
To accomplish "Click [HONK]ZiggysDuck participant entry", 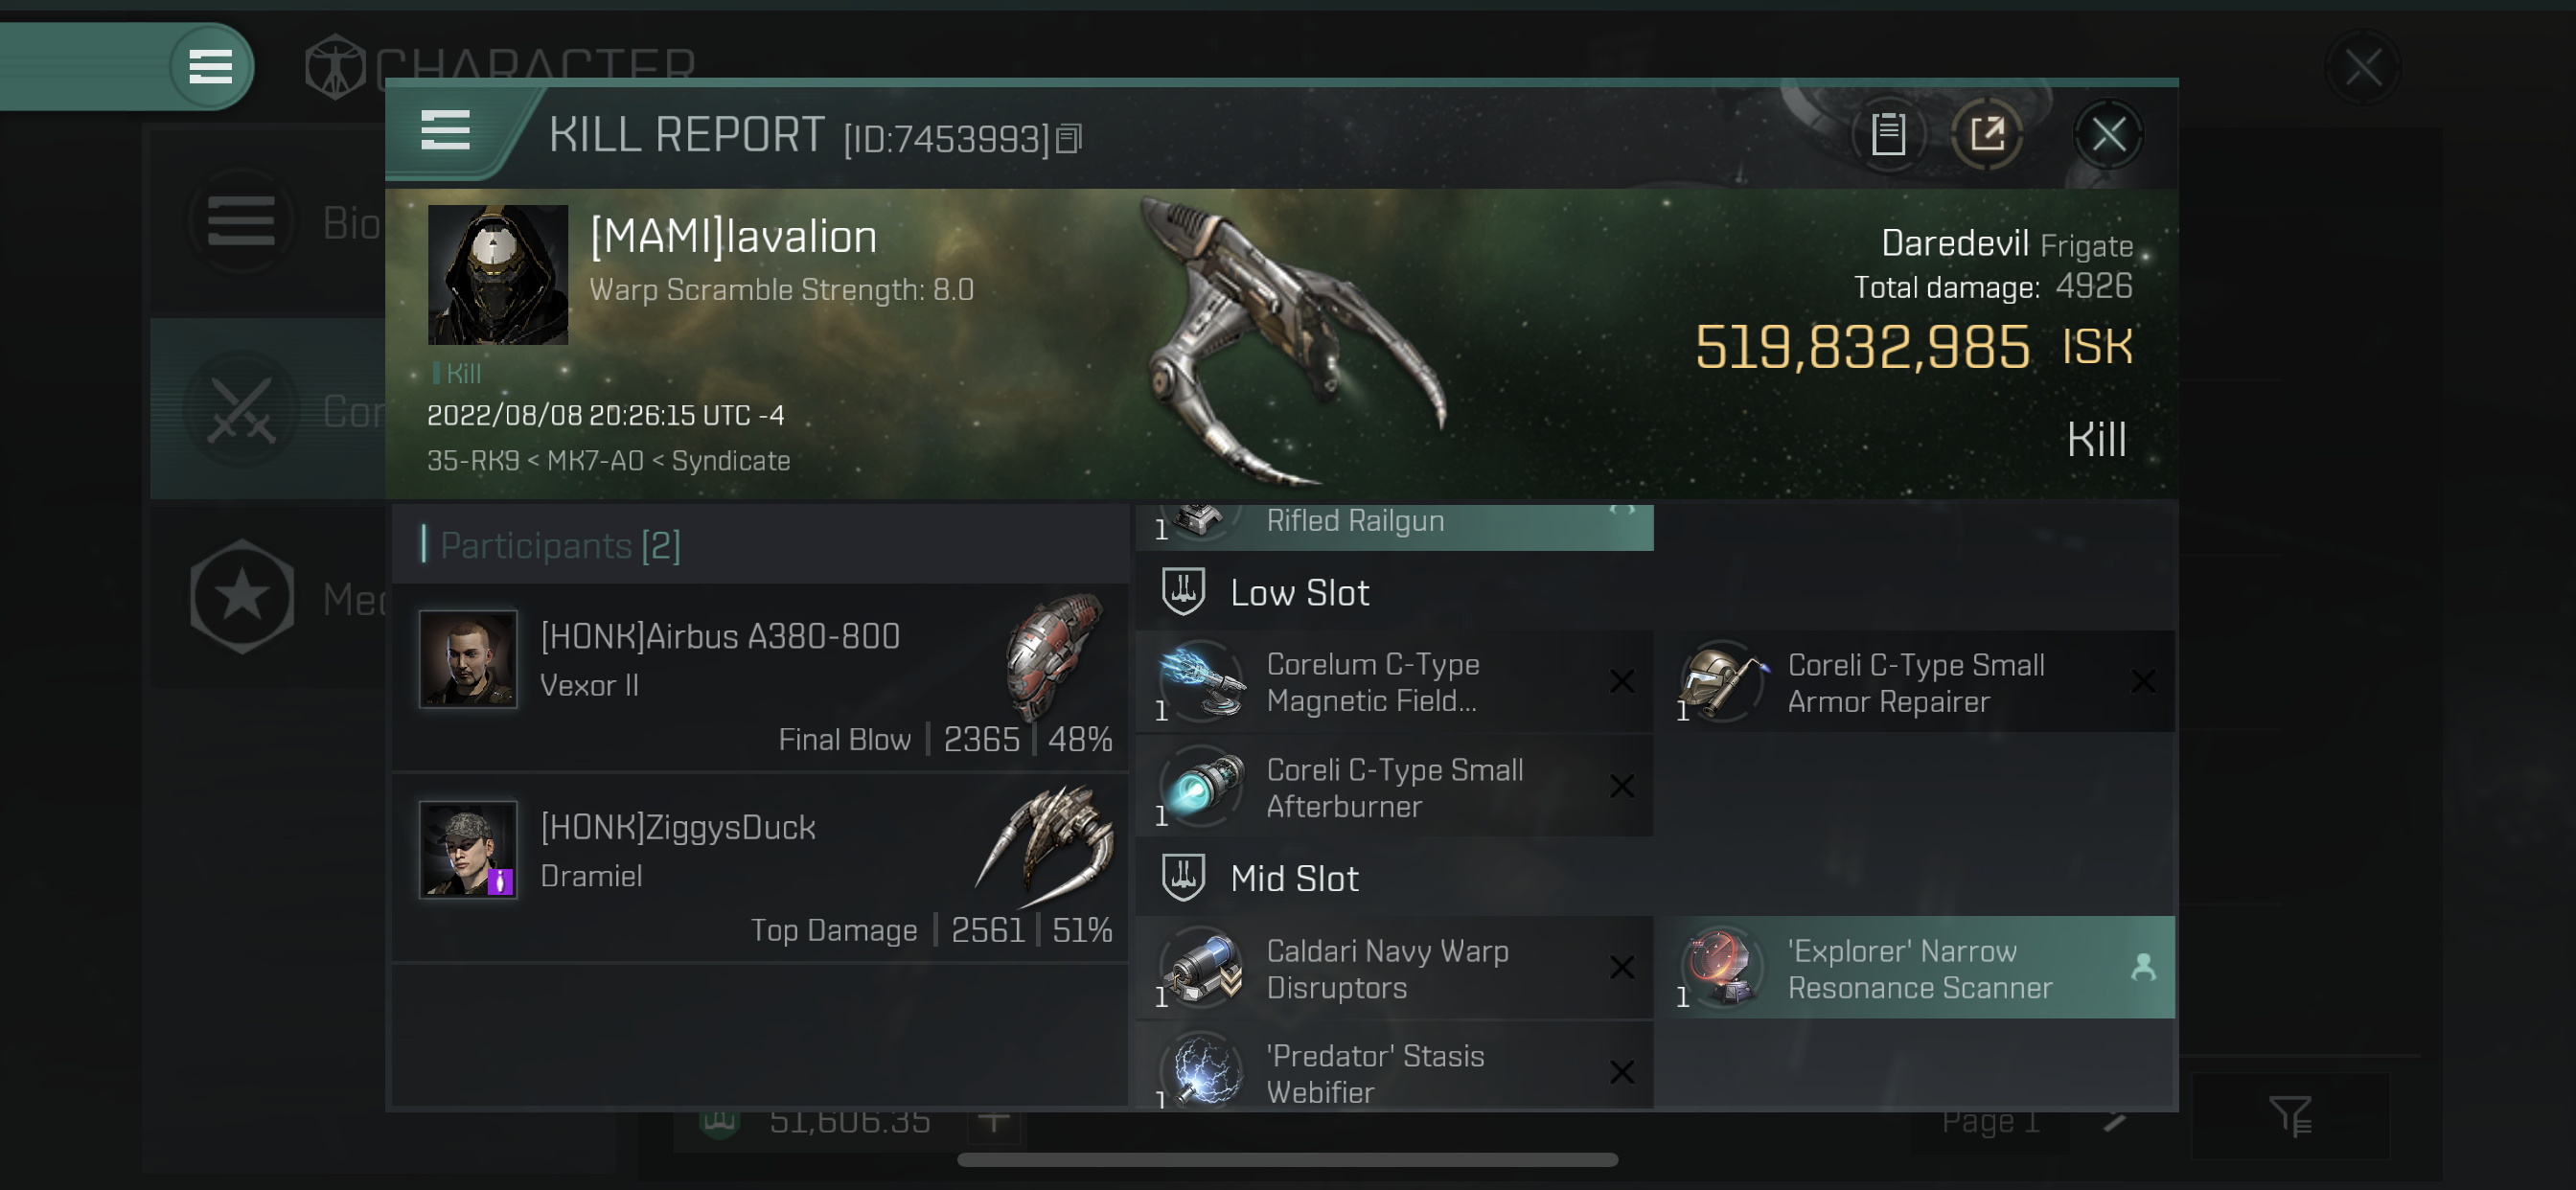I will coord(761,869).
